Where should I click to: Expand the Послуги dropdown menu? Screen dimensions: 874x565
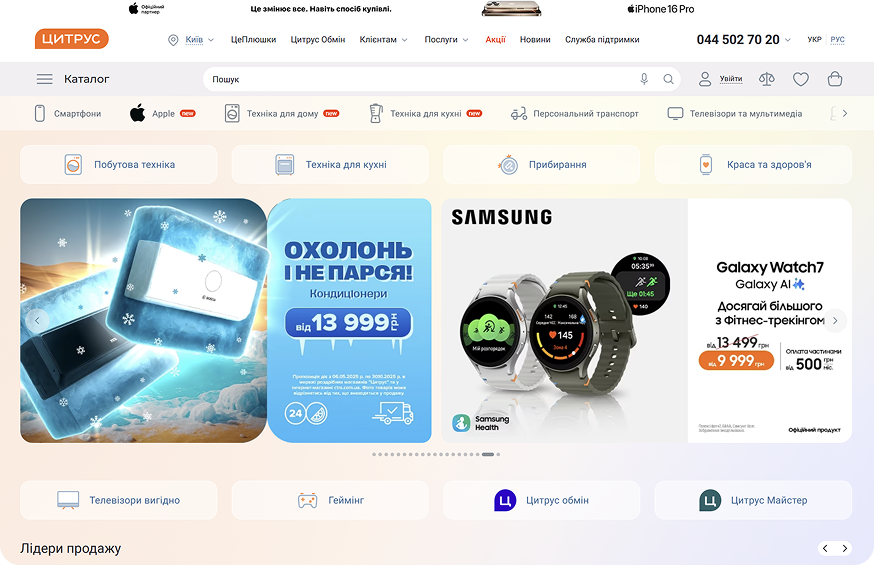446,40
